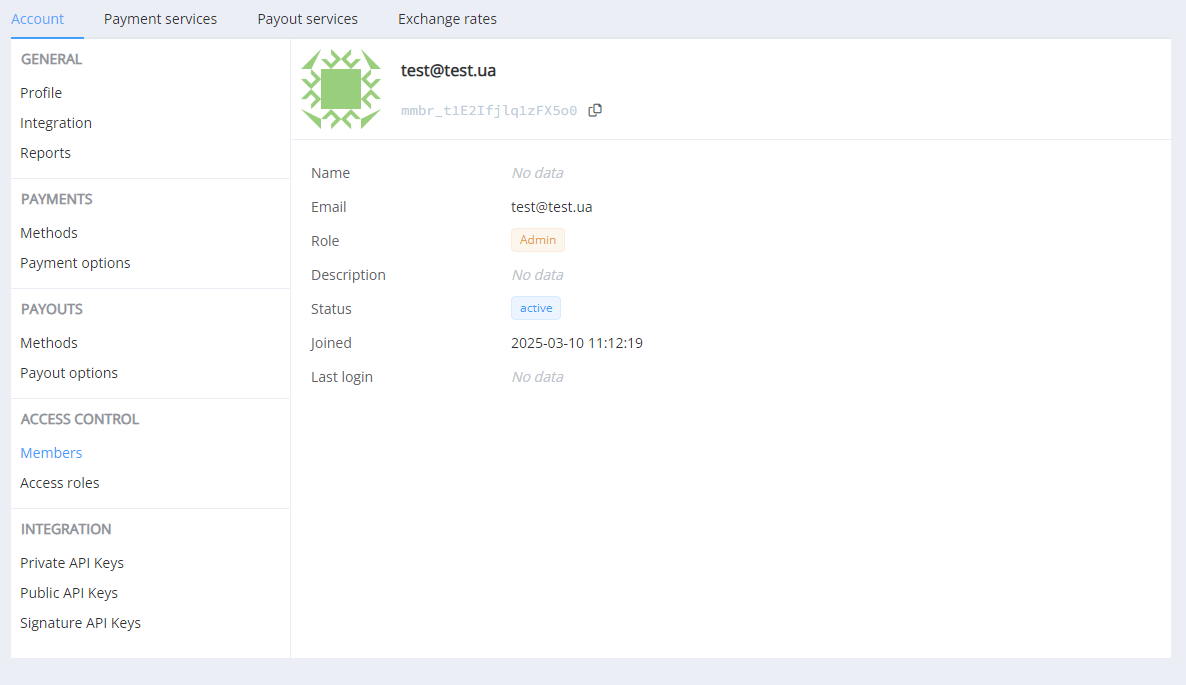Open the Access roles page
The height and width of the screenshot is (685, 1186).
60,483
